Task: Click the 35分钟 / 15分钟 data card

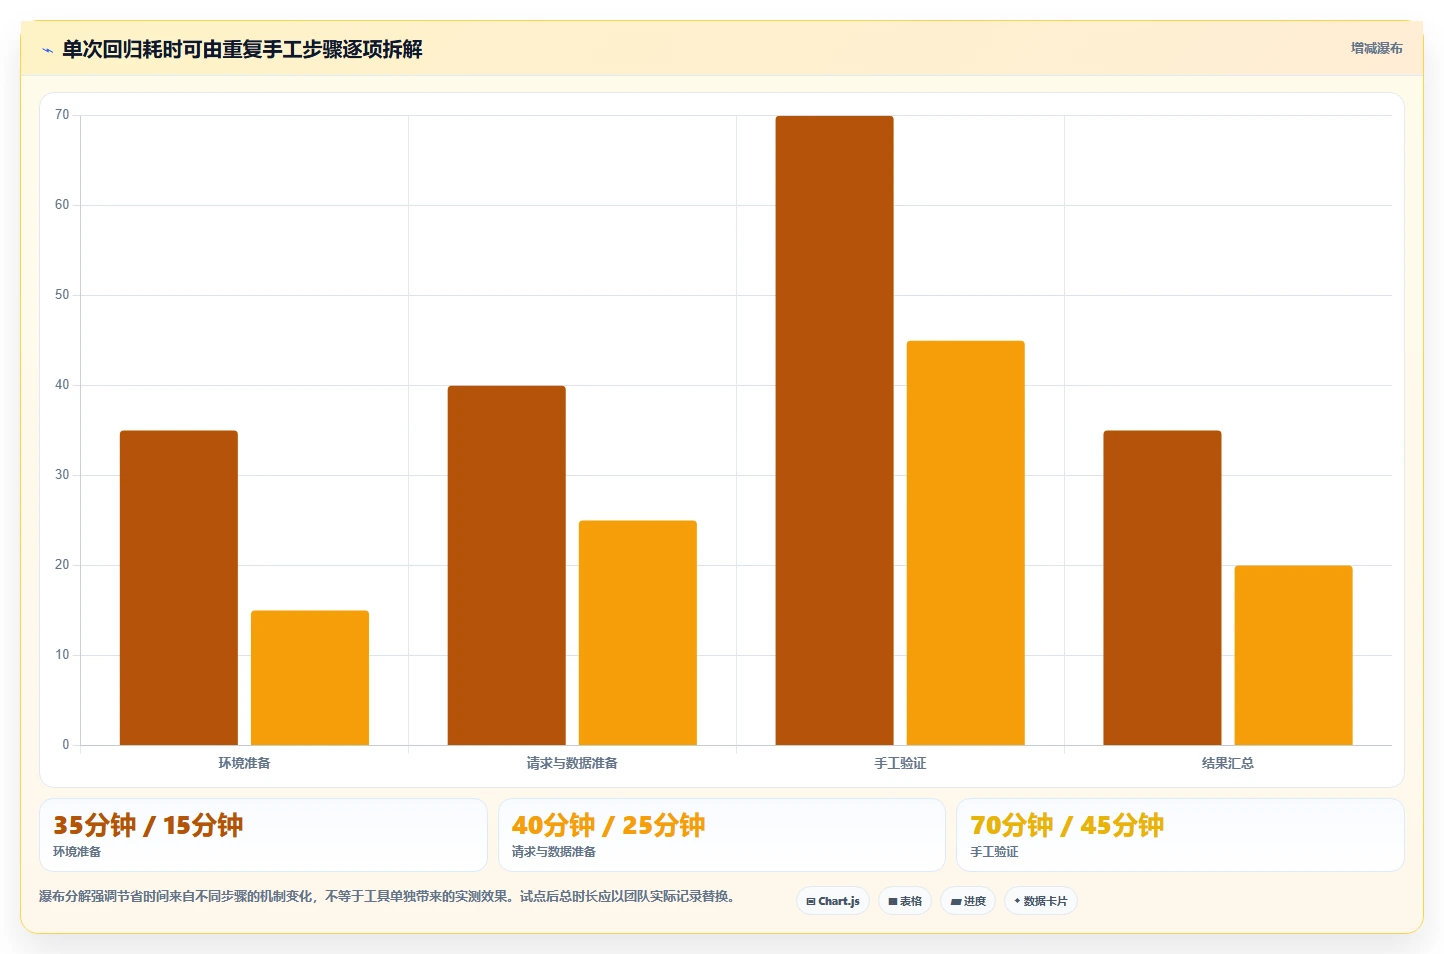Action: tap(263, 835)
